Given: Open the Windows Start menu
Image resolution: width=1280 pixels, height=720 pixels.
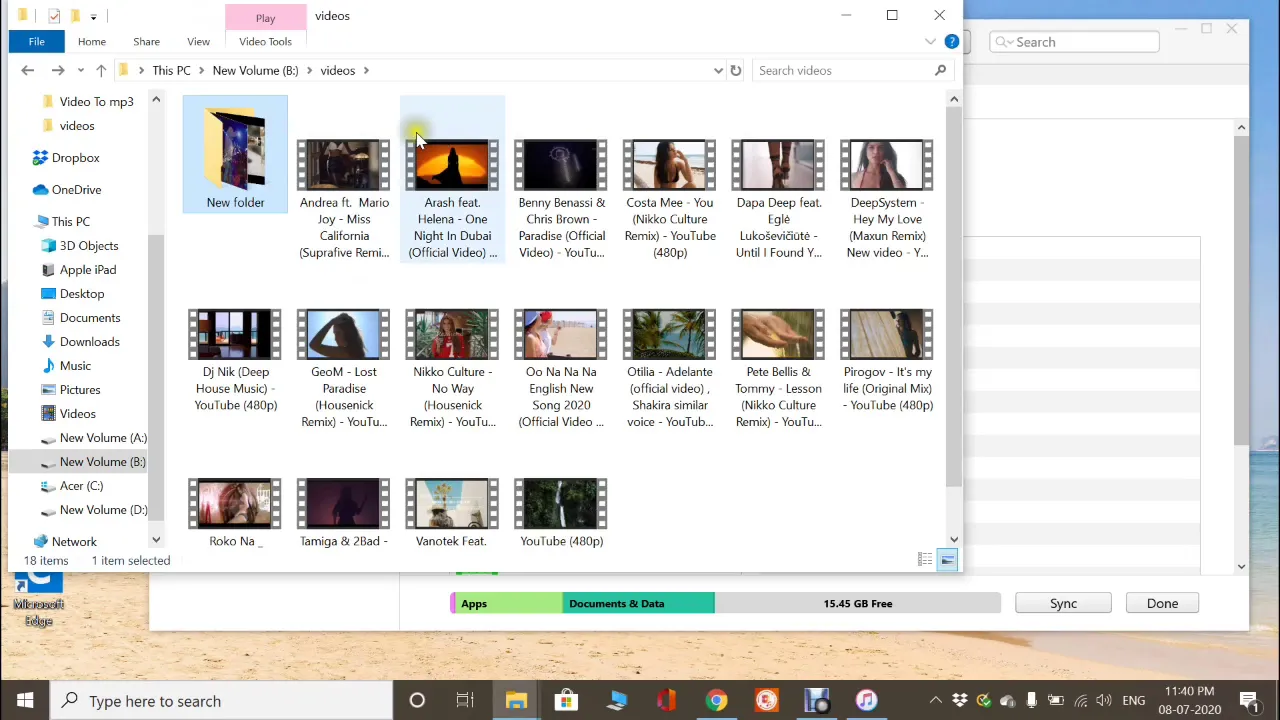Looking at the screenshot, I should 25,700.
